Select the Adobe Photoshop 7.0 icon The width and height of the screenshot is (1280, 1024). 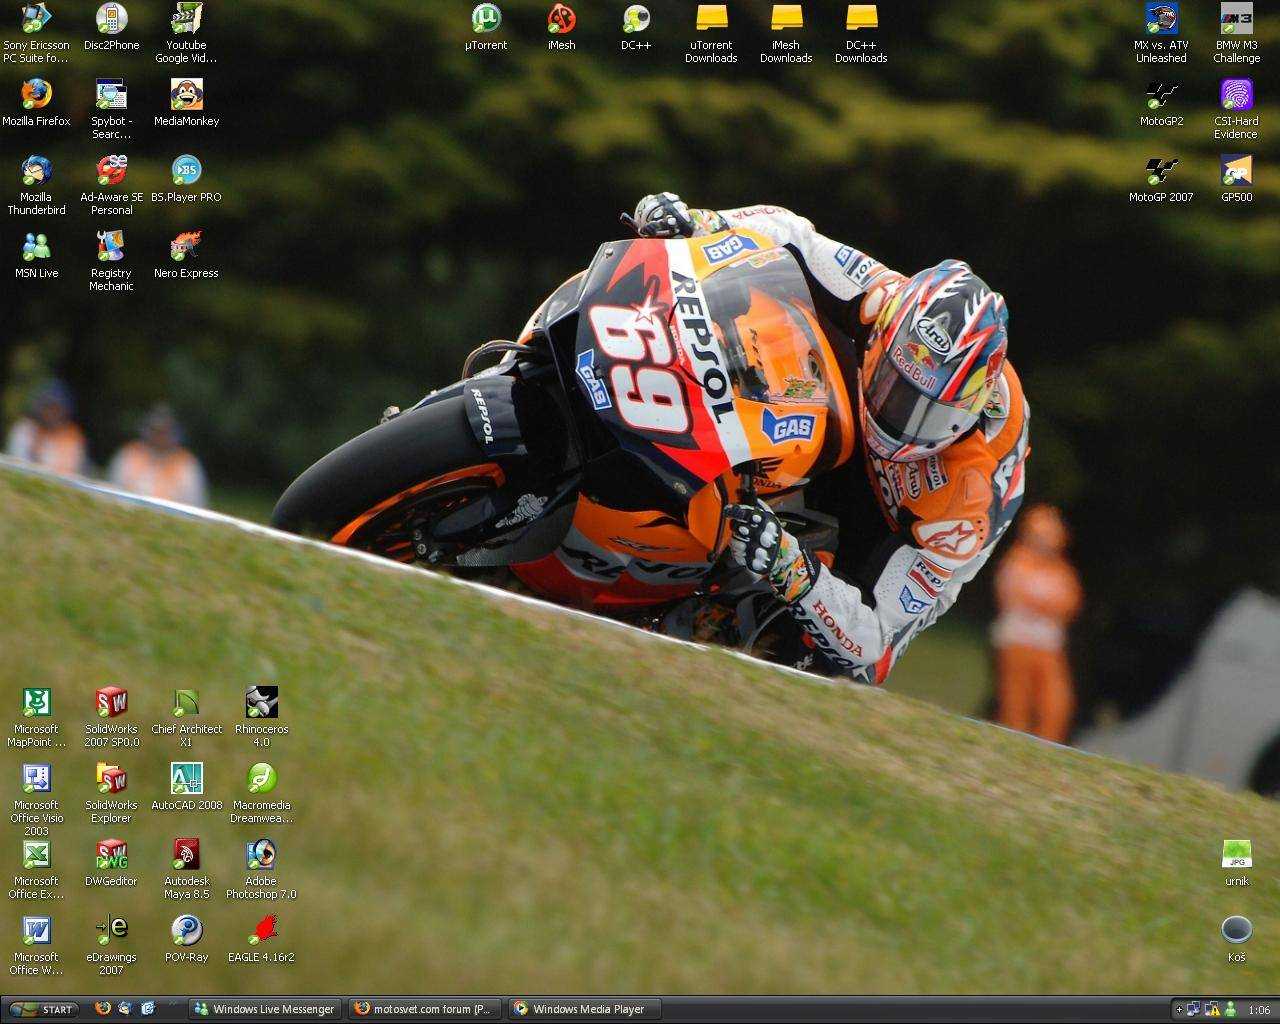point(261,869)
